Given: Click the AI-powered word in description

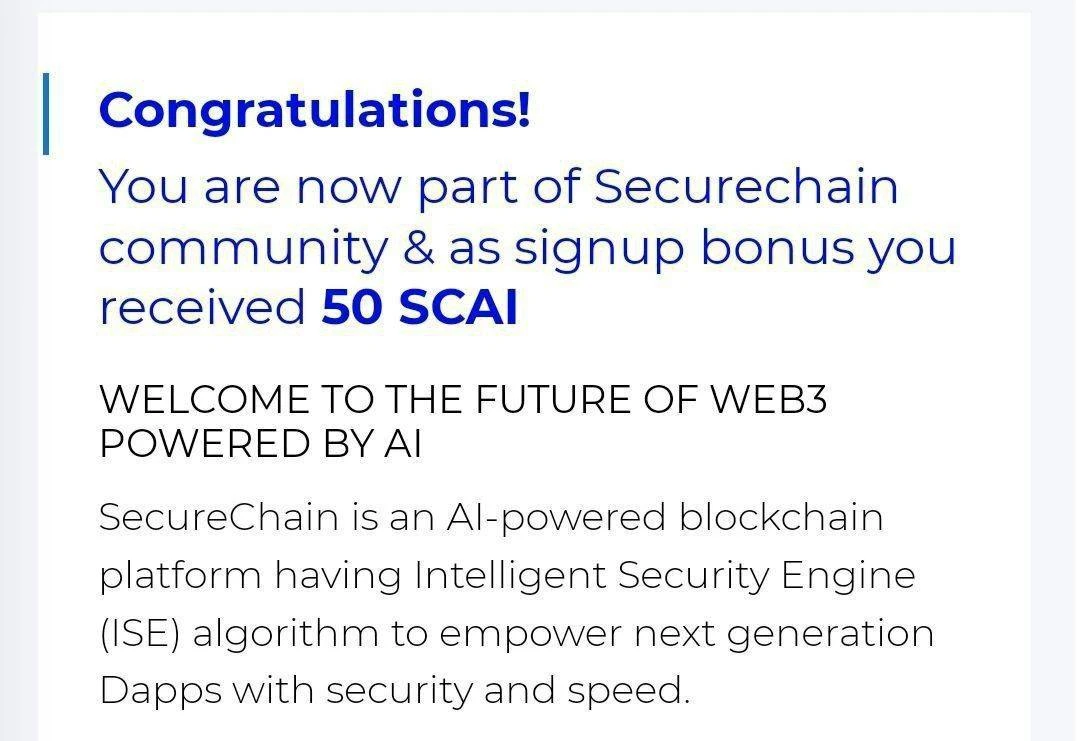Looking at the screenshot, I should (x=556, y=519).
